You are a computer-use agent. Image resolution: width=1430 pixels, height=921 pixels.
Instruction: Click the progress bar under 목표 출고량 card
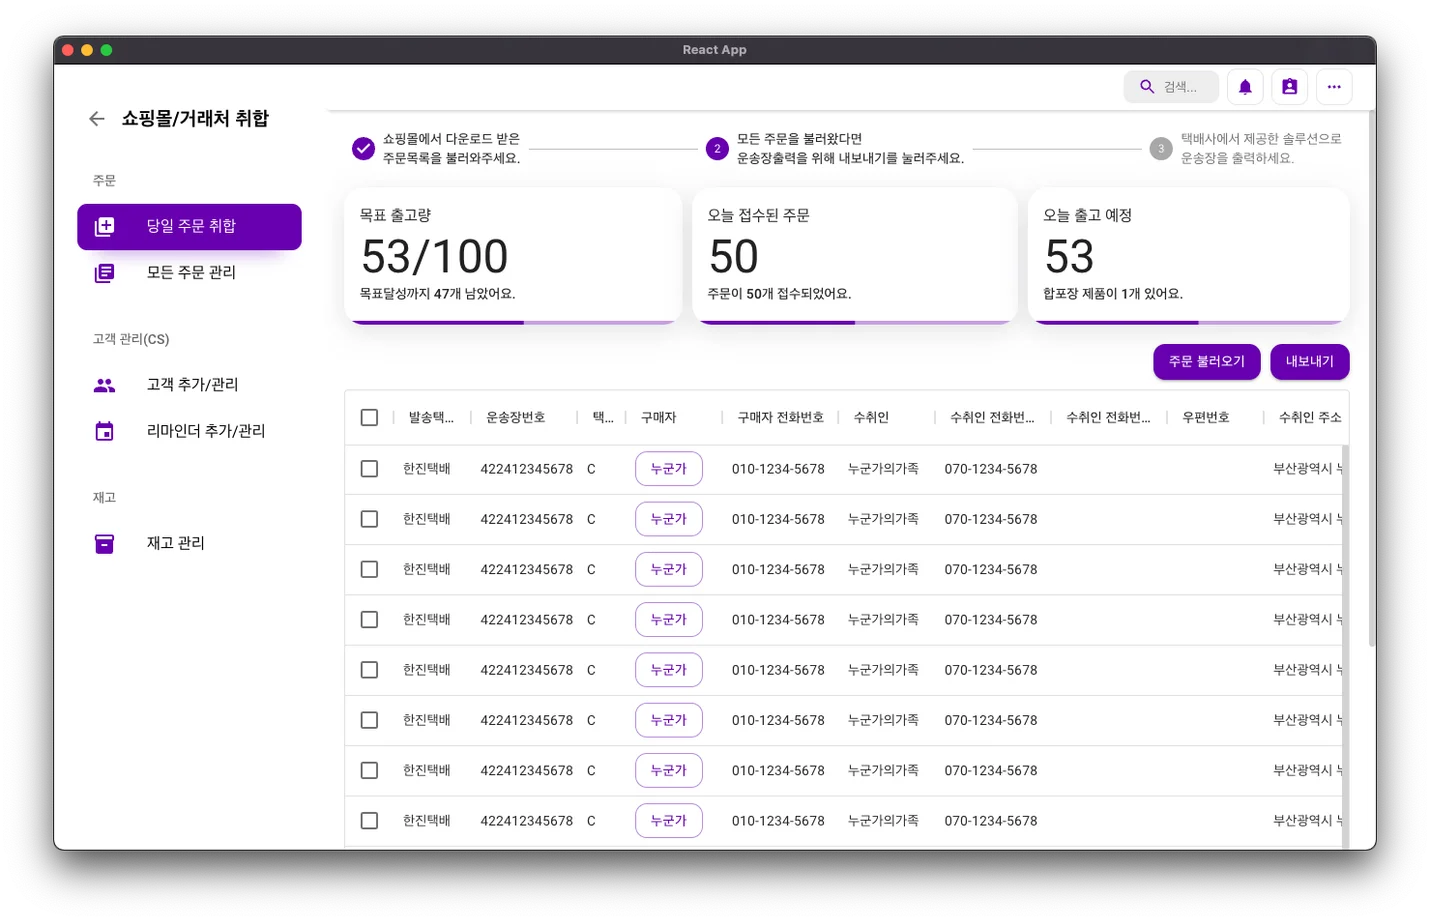coord(513,323)
